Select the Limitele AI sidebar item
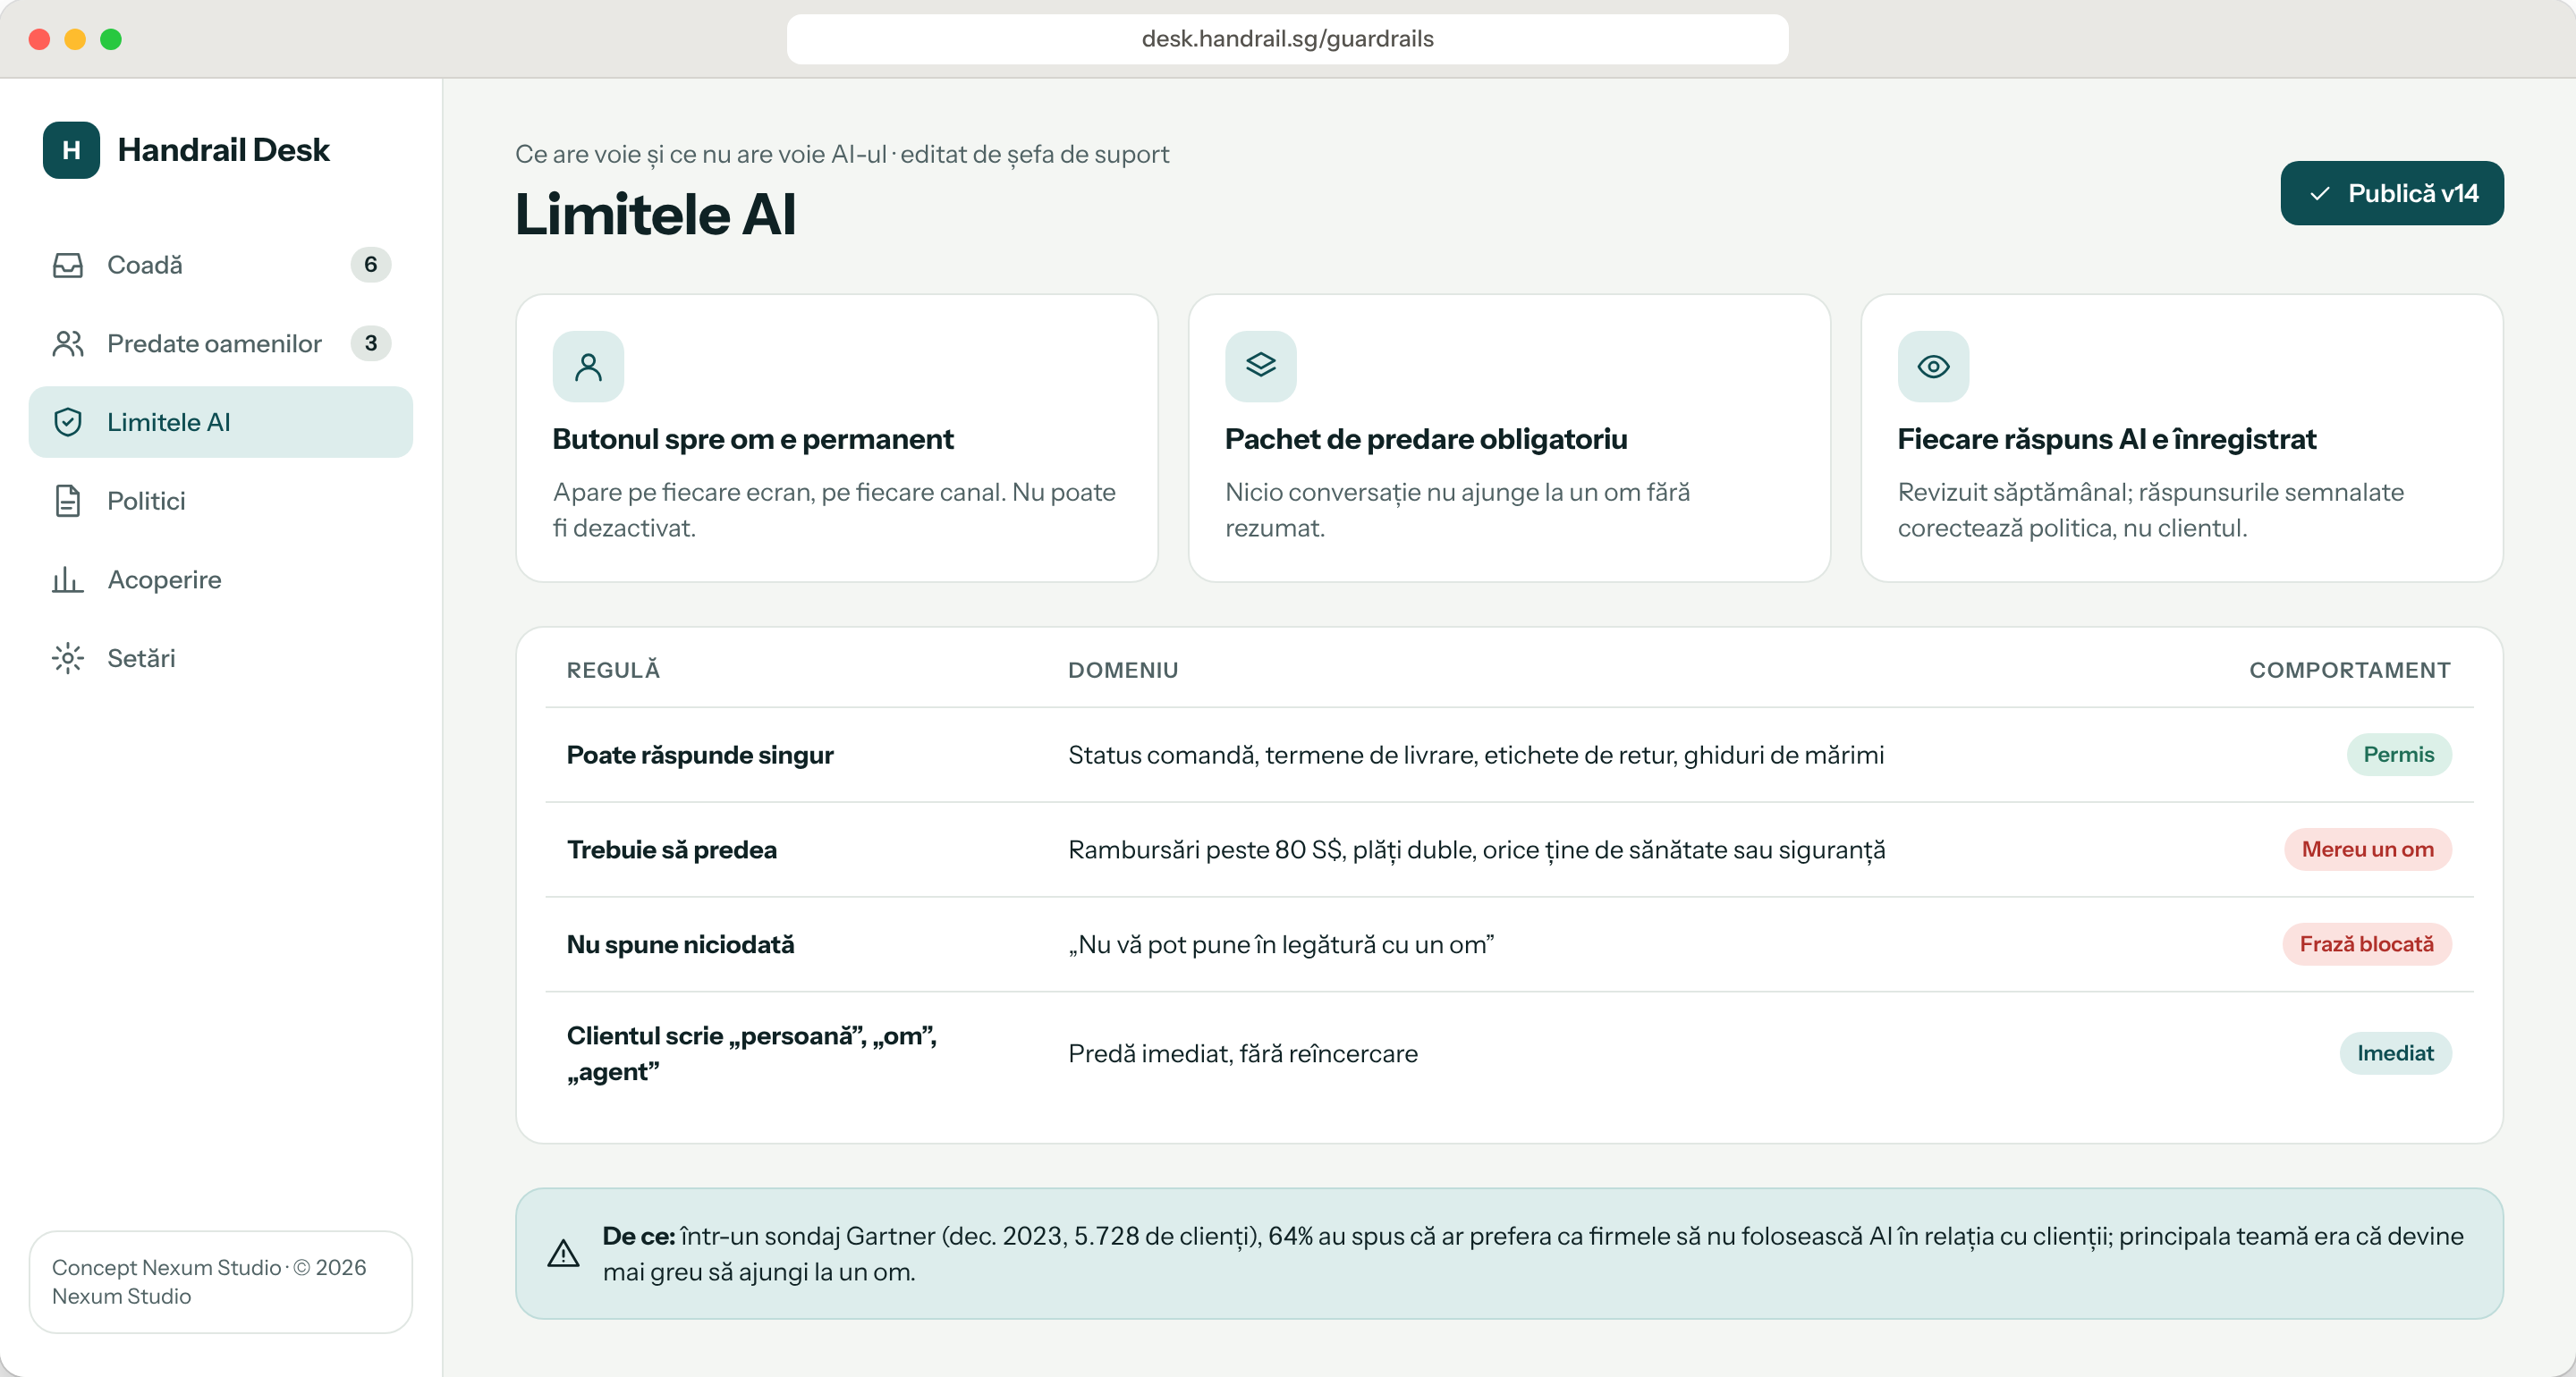This screenshot has width=2576, height=1377. [x=221, y=422]
